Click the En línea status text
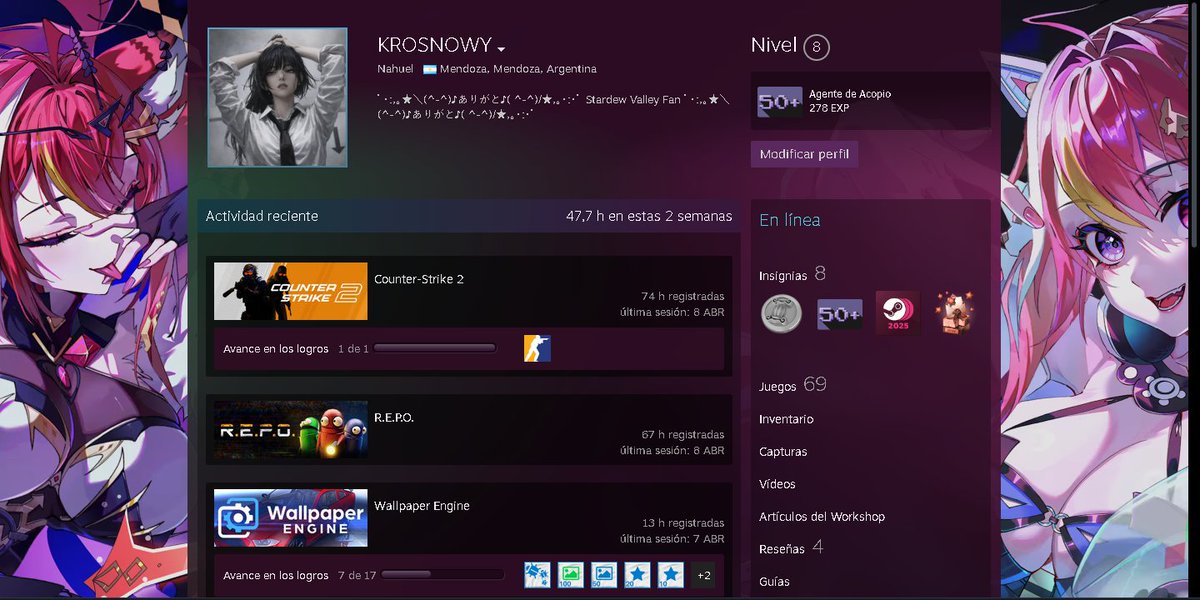The image size is (1200, 600). [790, 220]
